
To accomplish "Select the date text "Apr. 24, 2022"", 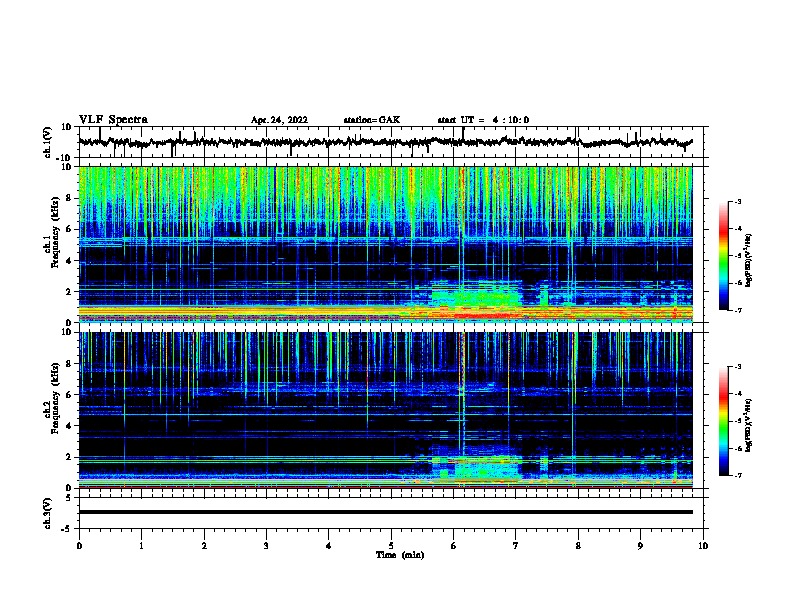I will 279,120.
